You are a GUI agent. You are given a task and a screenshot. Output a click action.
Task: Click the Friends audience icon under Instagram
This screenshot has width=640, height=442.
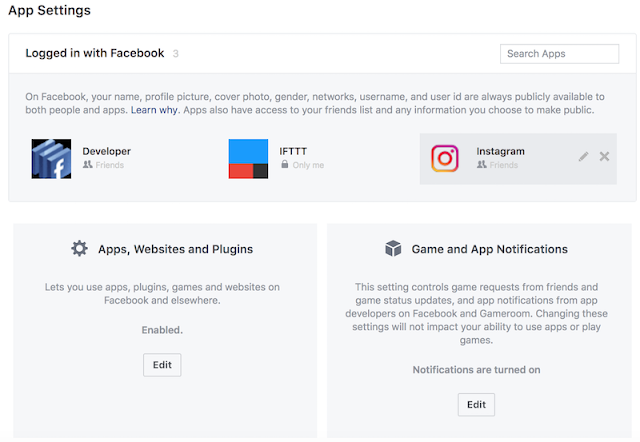482,164
